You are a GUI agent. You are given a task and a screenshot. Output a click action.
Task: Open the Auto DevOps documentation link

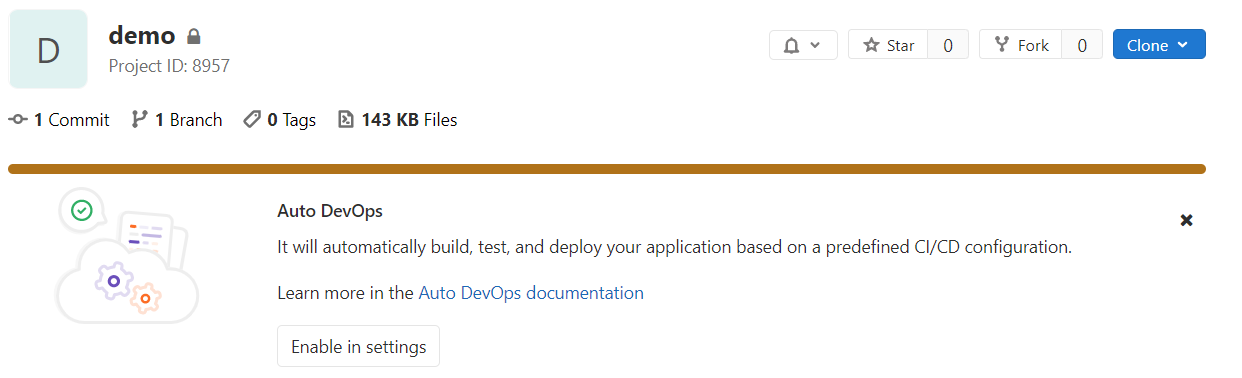531,293
